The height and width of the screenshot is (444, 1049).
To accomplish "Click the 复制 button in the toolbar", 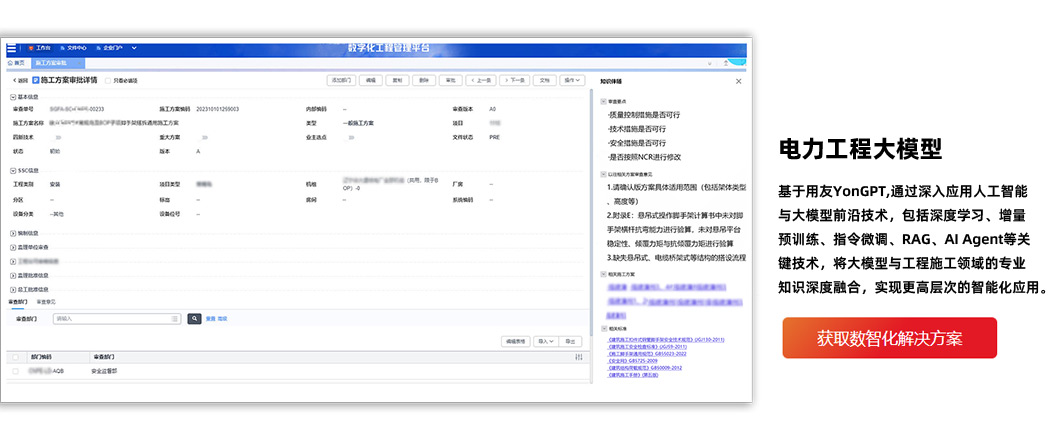I will (397, 80).
